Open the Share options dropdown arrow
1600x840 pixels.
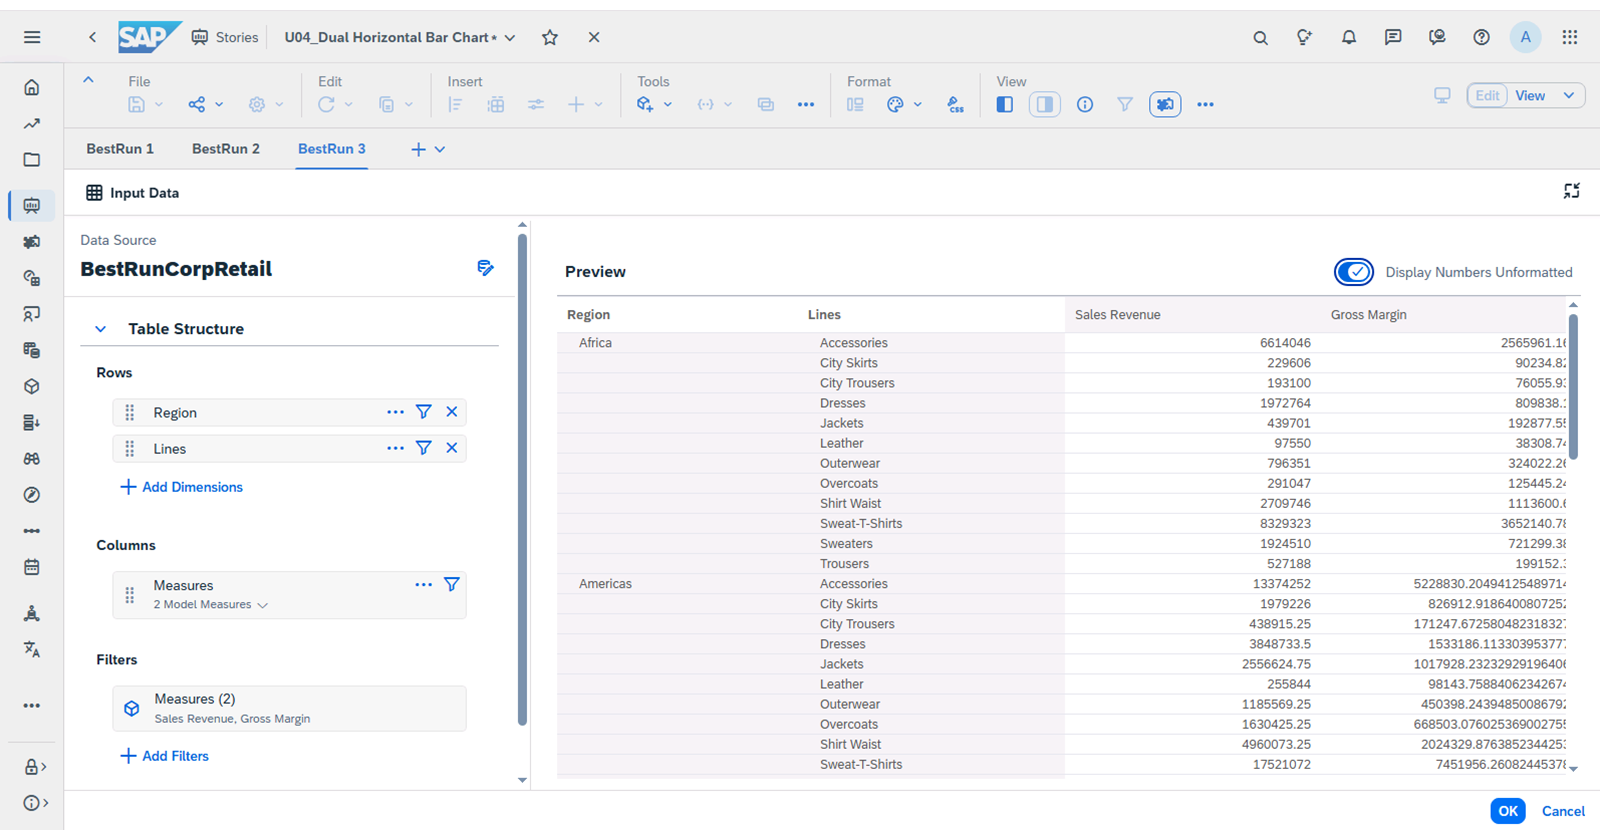coord(219,104)
